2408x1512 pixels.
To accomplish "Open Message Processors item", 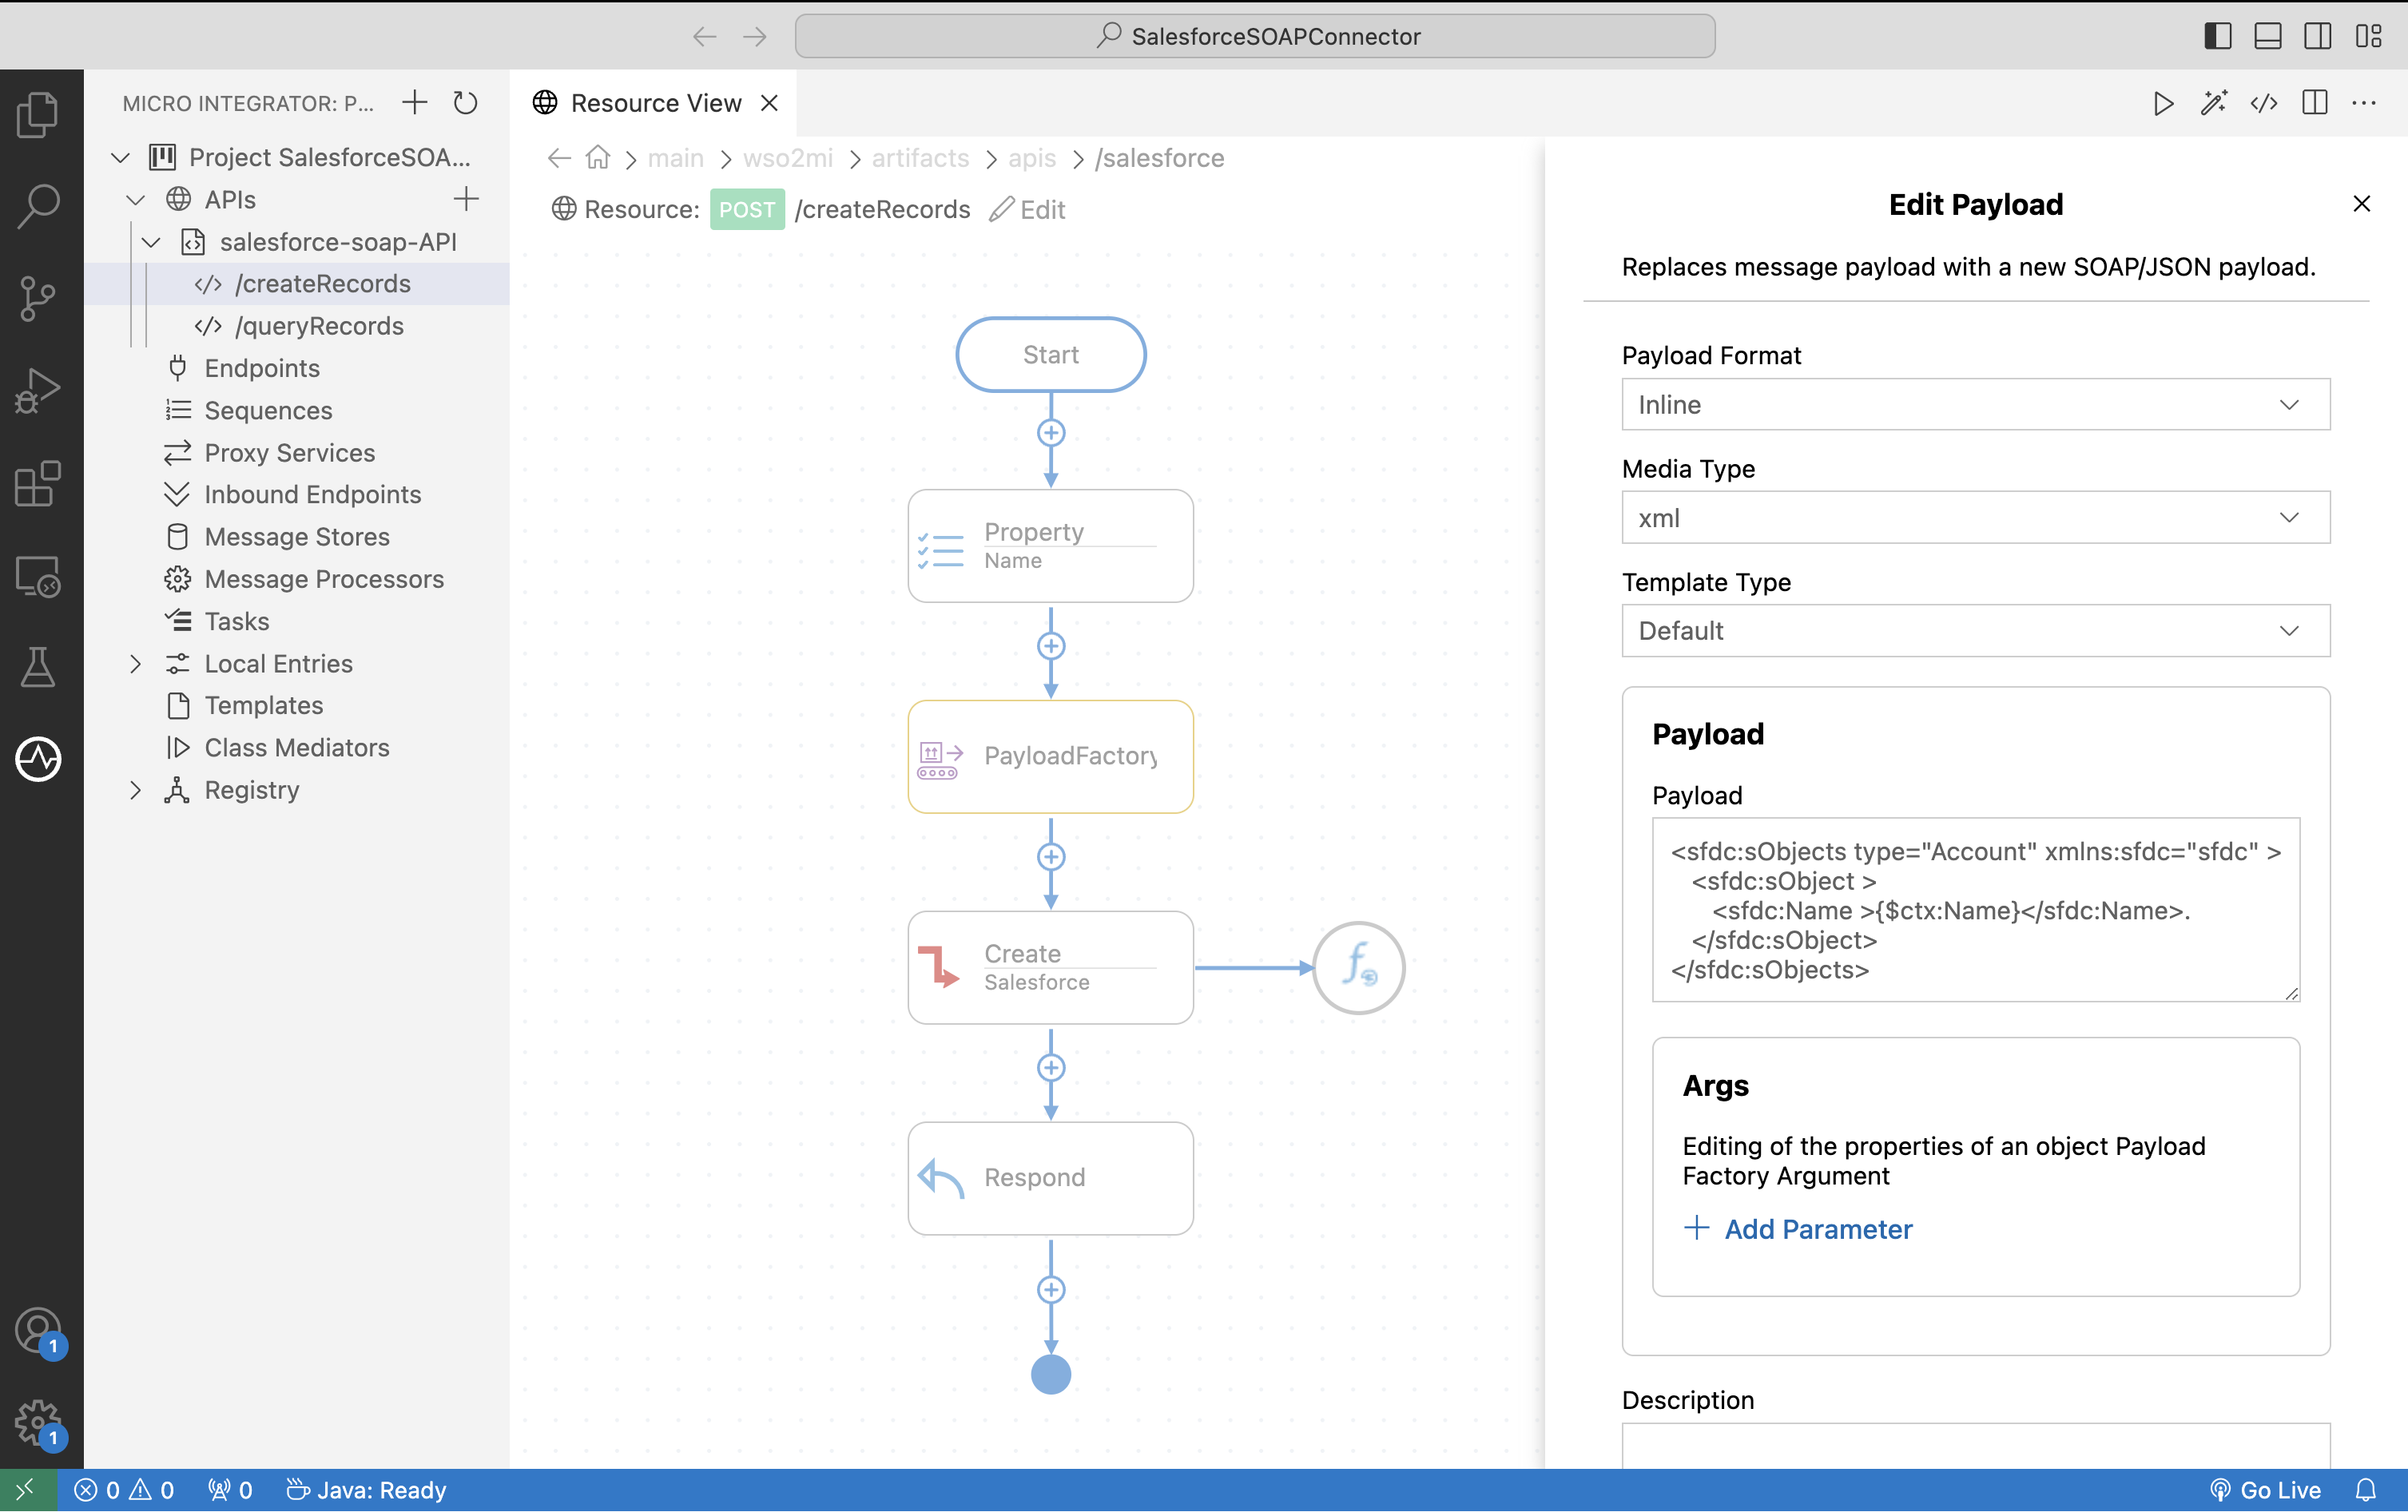I will click(x=324, y=579).
